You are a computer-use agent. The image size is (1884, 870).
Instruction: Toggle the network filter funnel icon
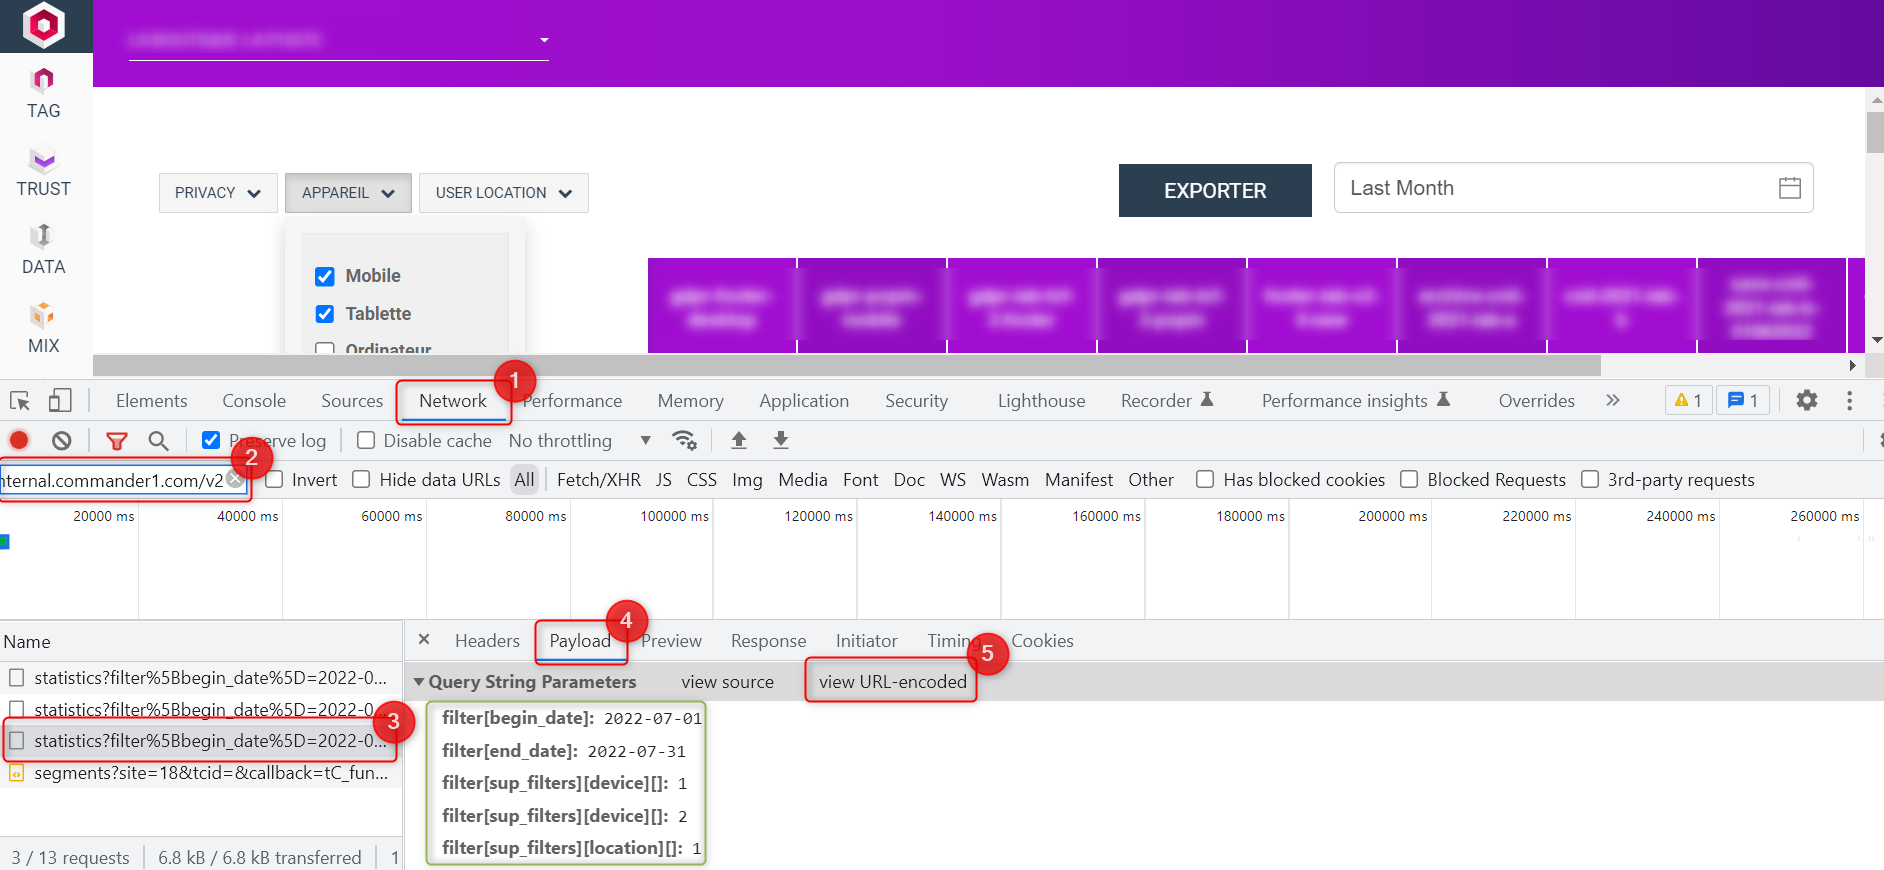[x=117, y=440]
